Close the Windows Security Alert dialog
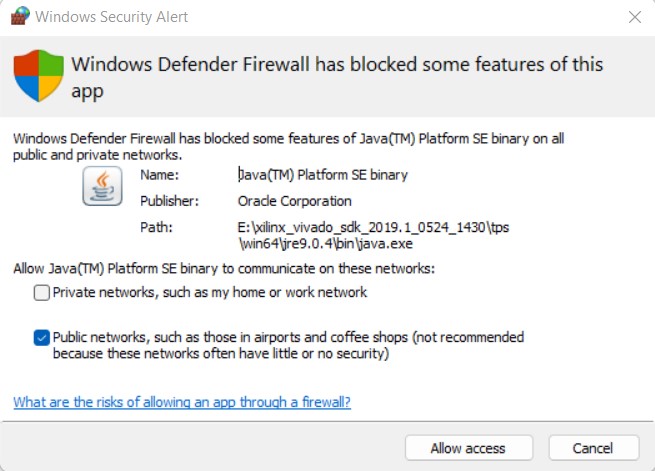The height and width of the screenshot is (471, 655). coord(634,17)
